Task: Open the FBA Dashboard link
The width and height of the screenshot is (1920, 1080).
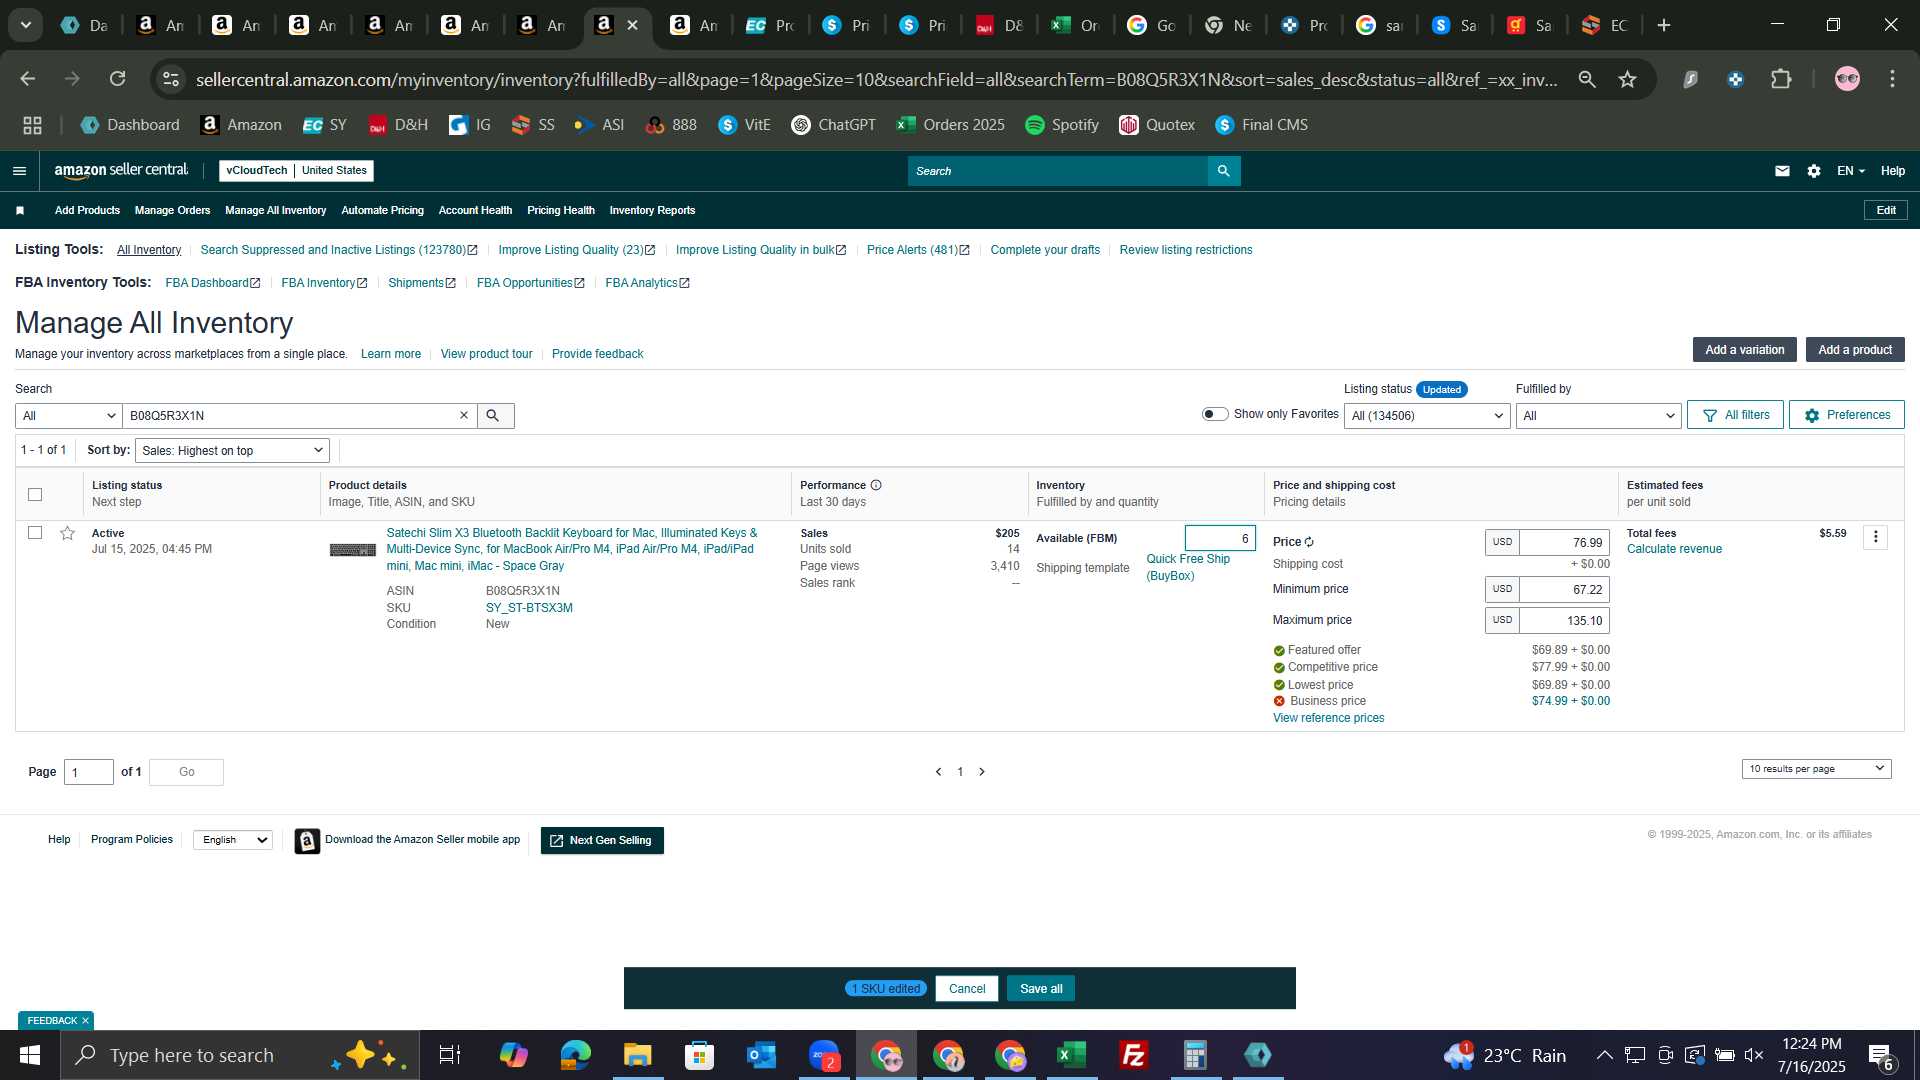Action: tap(213, 283)
